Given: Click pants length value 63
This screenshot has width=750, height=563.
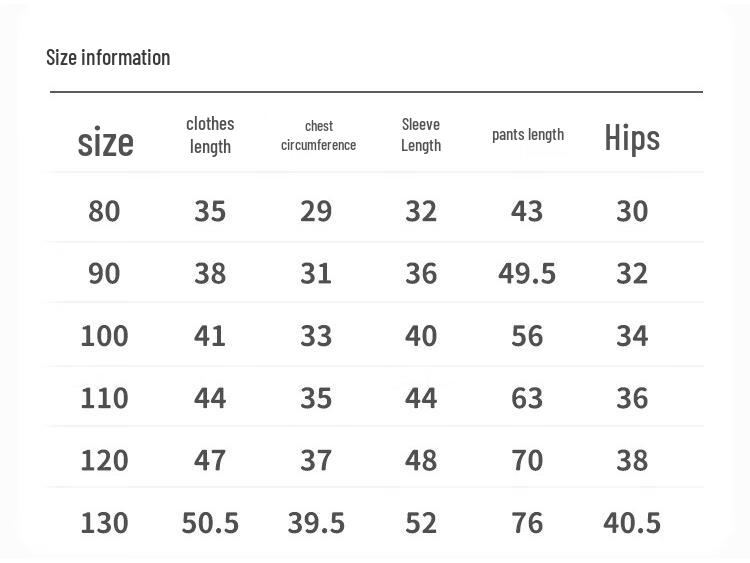Looking at the screenshot, I should coord(527,398).
